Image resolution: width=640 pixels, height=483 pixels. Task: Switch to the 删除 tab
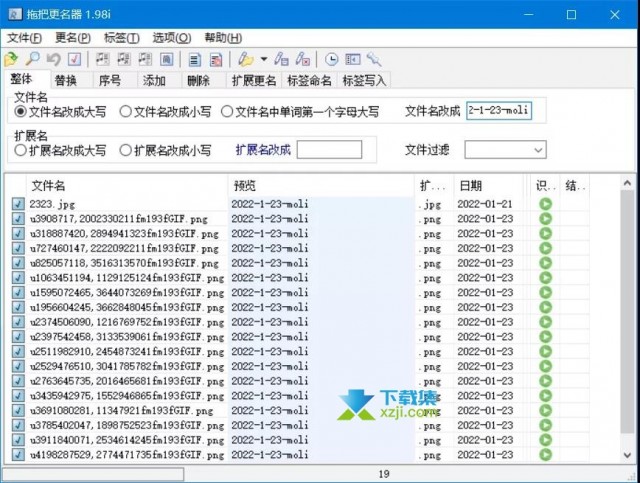point(198,80)
